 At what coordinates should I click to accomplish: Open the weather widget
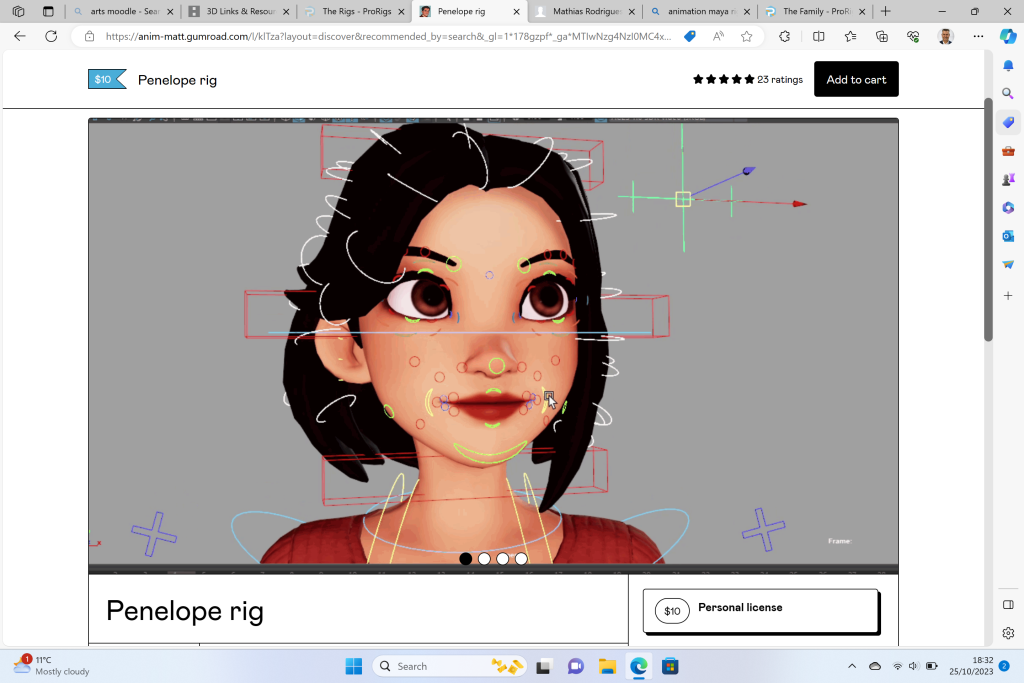click(x=52, y=665)
